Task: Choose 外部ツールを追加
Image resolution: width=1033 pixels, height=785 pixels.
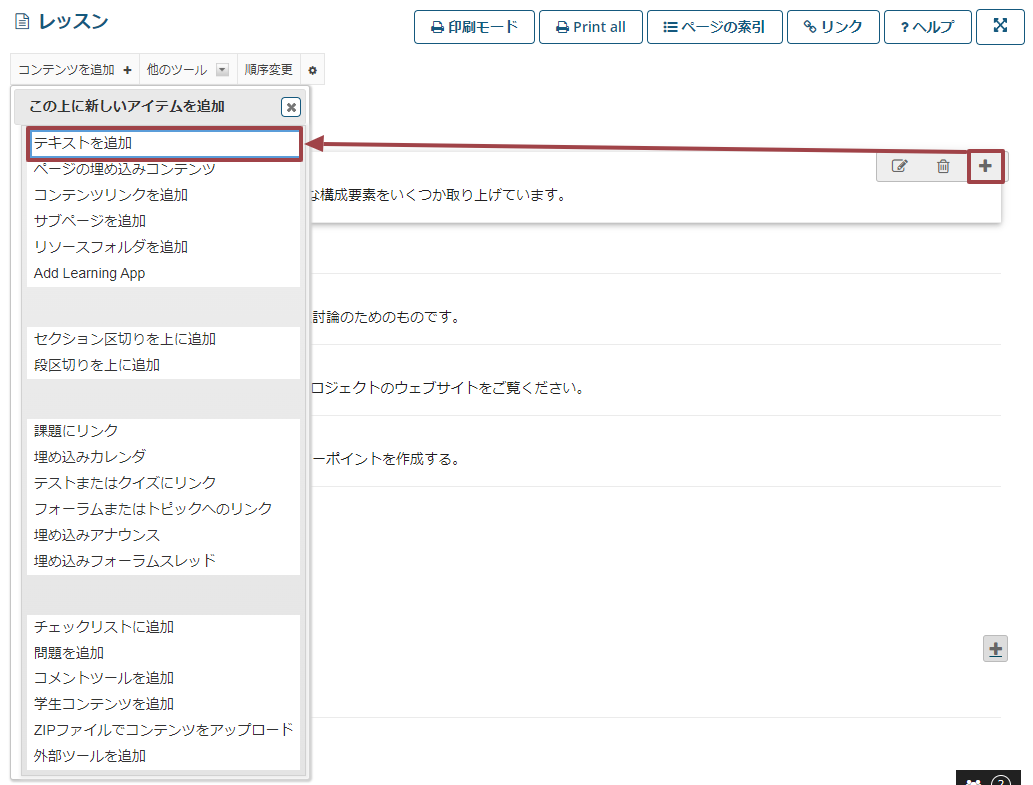Action: (x=90, y=756)
